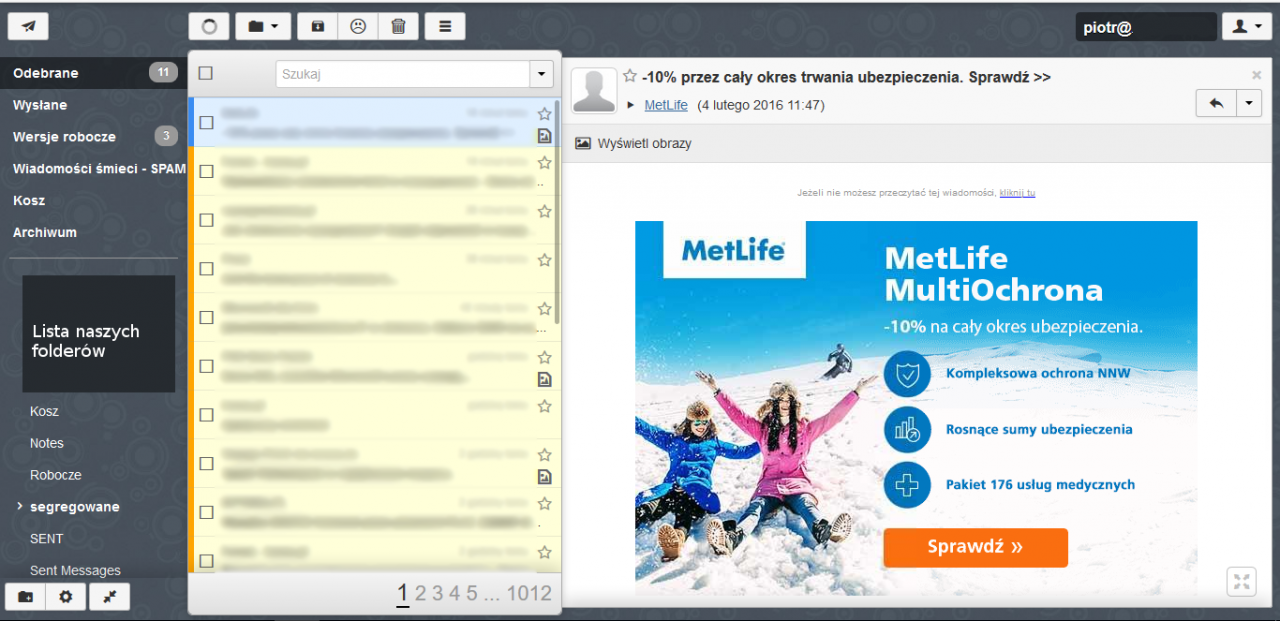Screen dimensions: 1280x621
Task: Click Wyświetl obrazy to show images
Action: (x=633, y=144)
